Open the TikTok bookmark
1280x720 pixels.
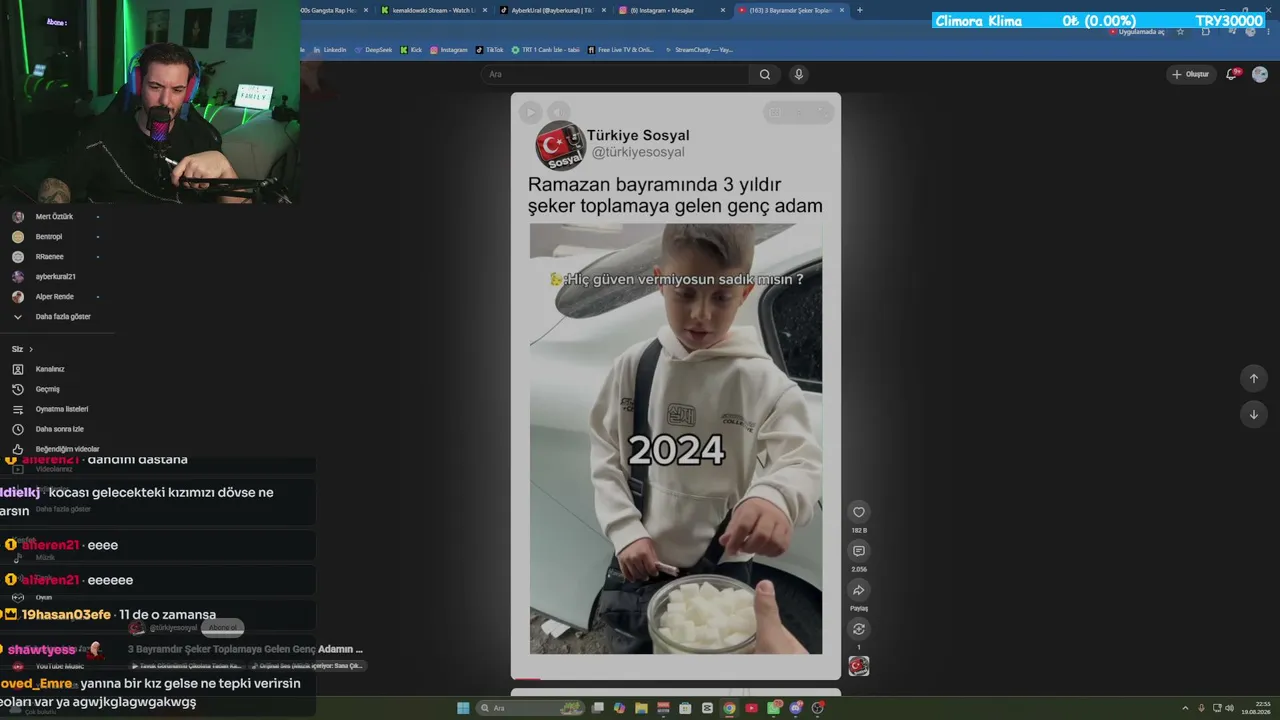point(490,49)
